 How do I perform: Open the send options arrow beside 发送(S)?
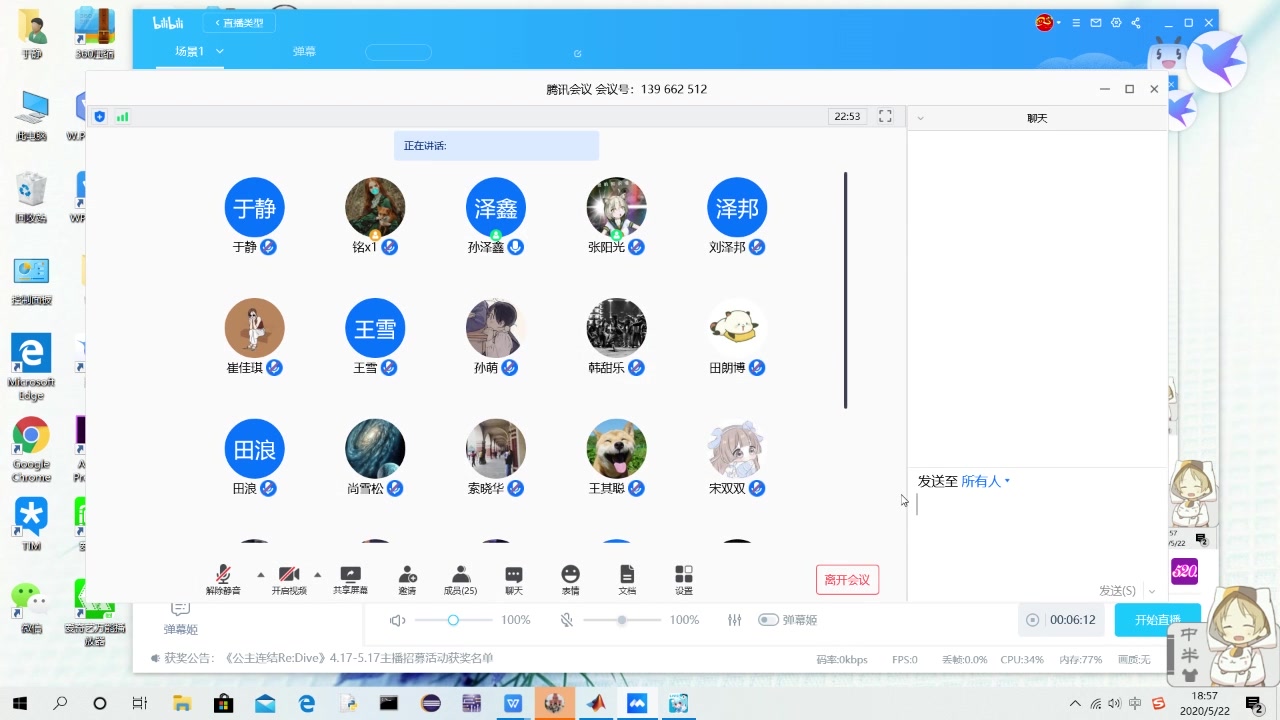[x=1152, y=591]
